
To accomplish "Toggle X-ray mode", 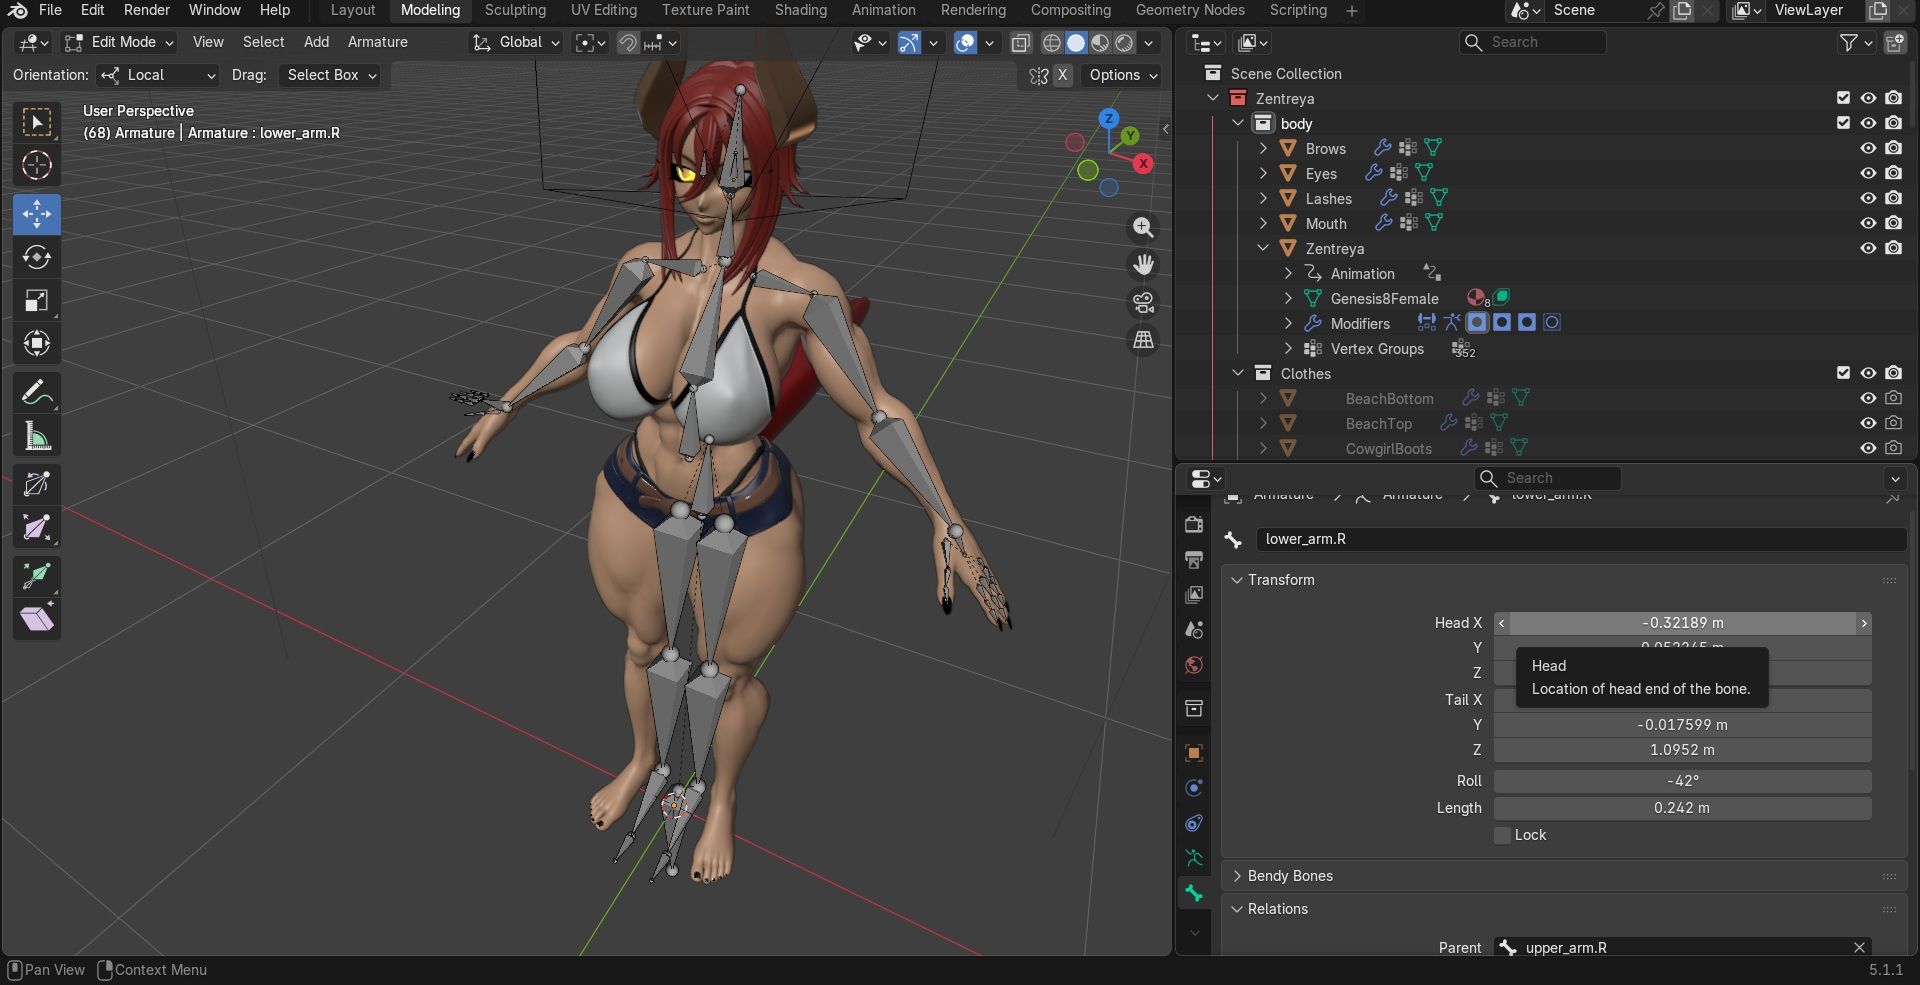I will [1020, 42].
